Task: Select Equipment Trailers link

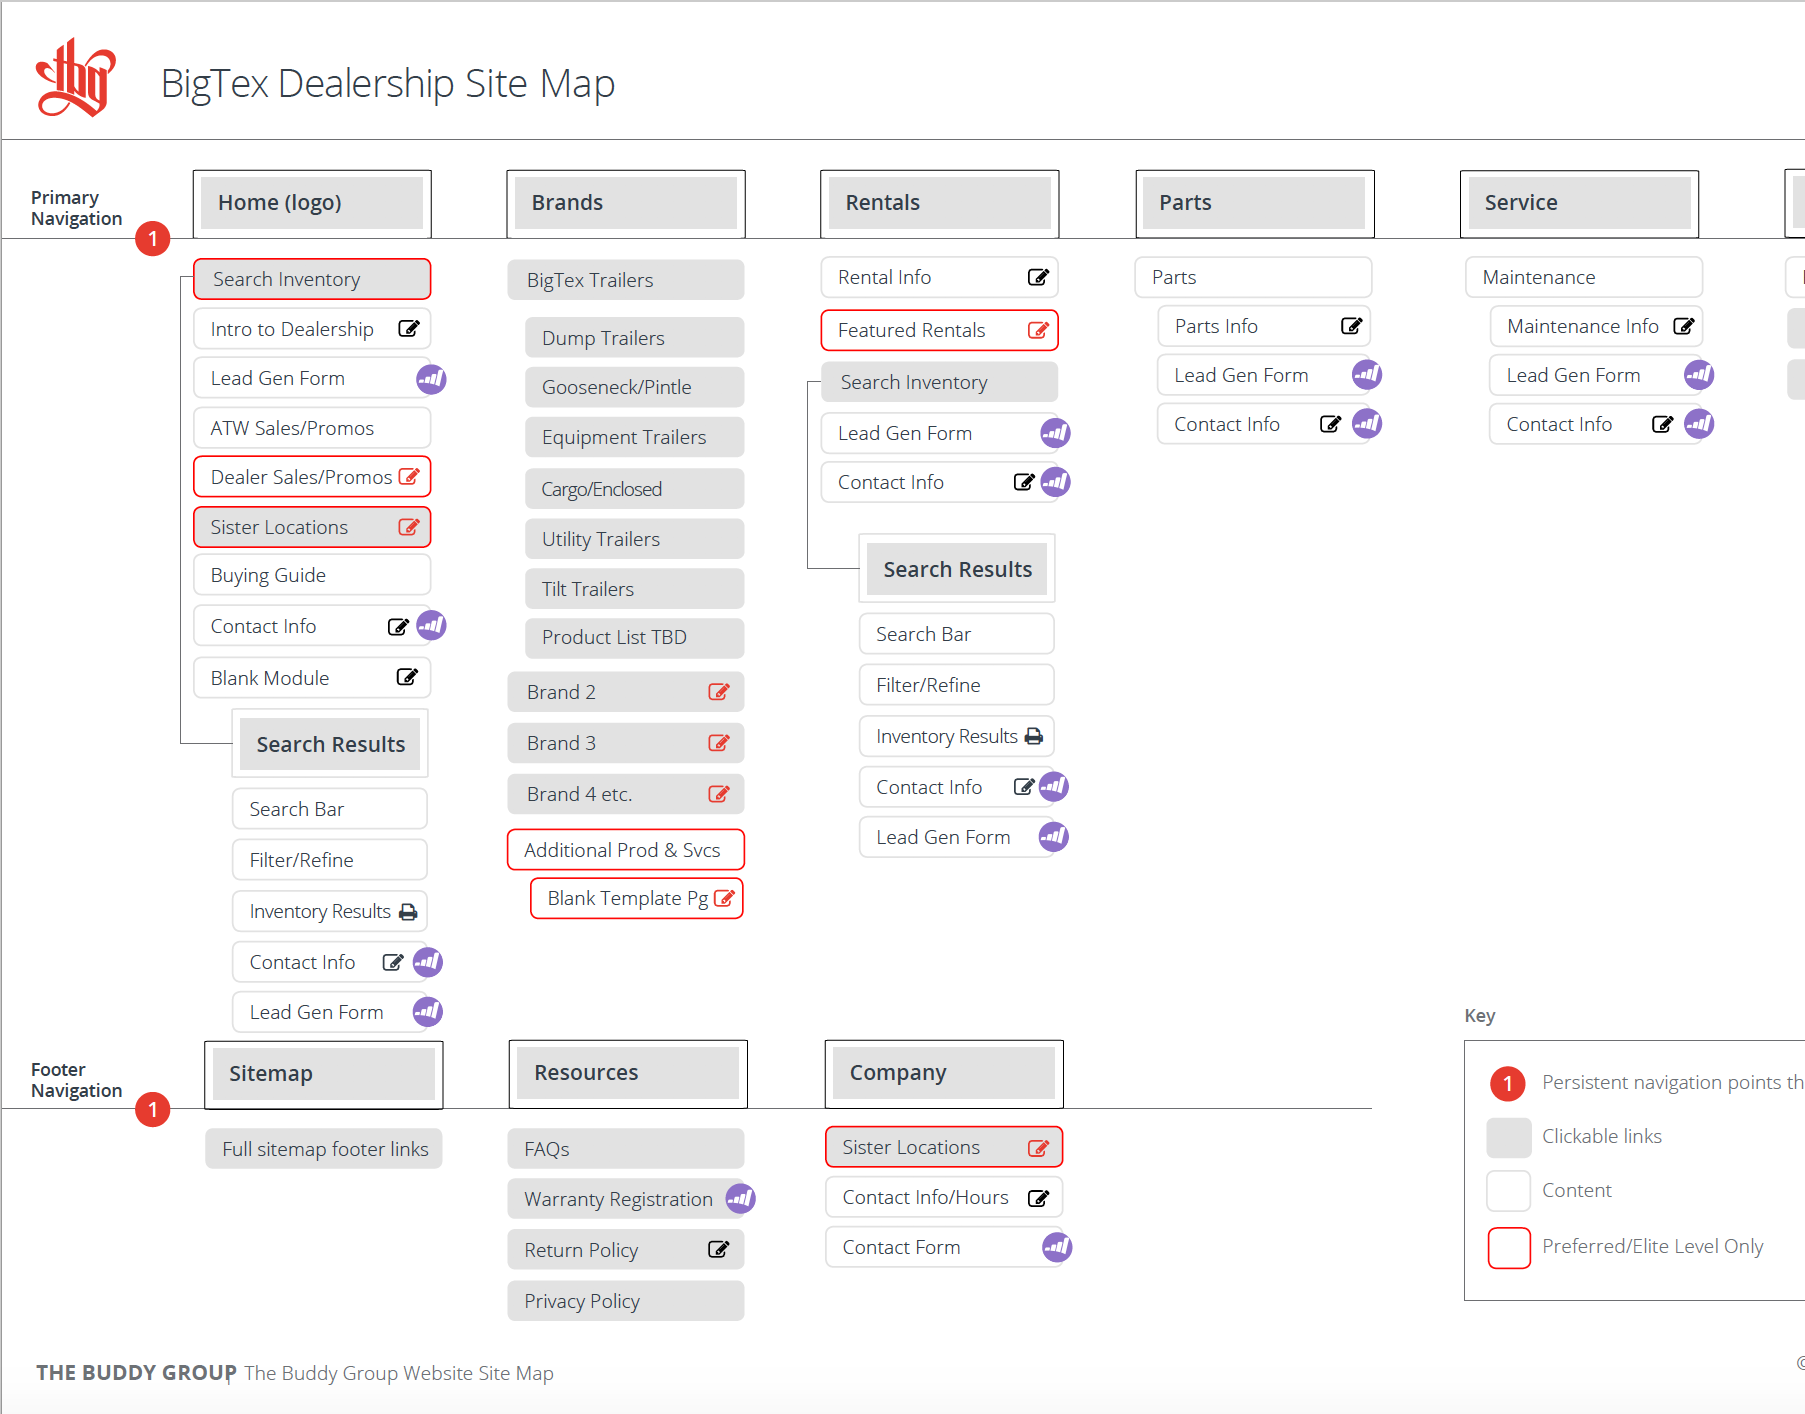Action: pyautogui.click(x=634, y=437)
